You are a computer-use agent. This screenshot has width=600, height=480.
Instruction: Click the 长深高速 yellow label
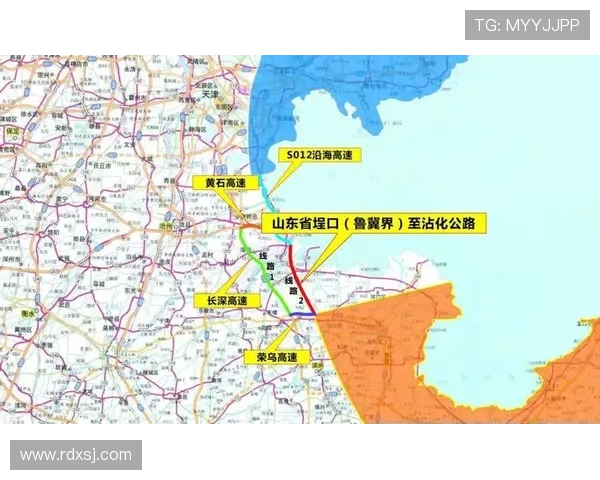click(227, 301)
